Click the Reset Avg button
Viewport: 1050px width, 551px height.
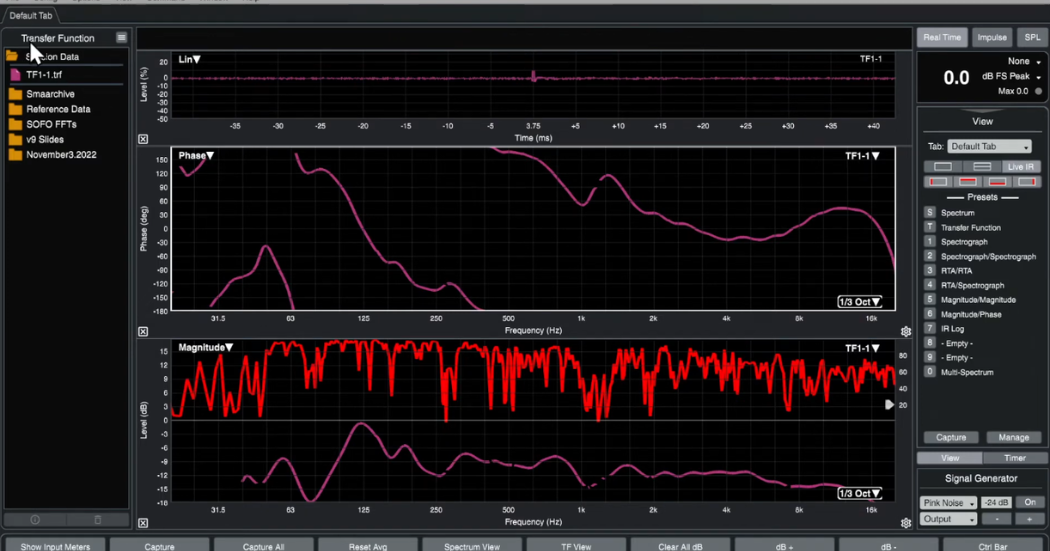click(x=368, y=545)
